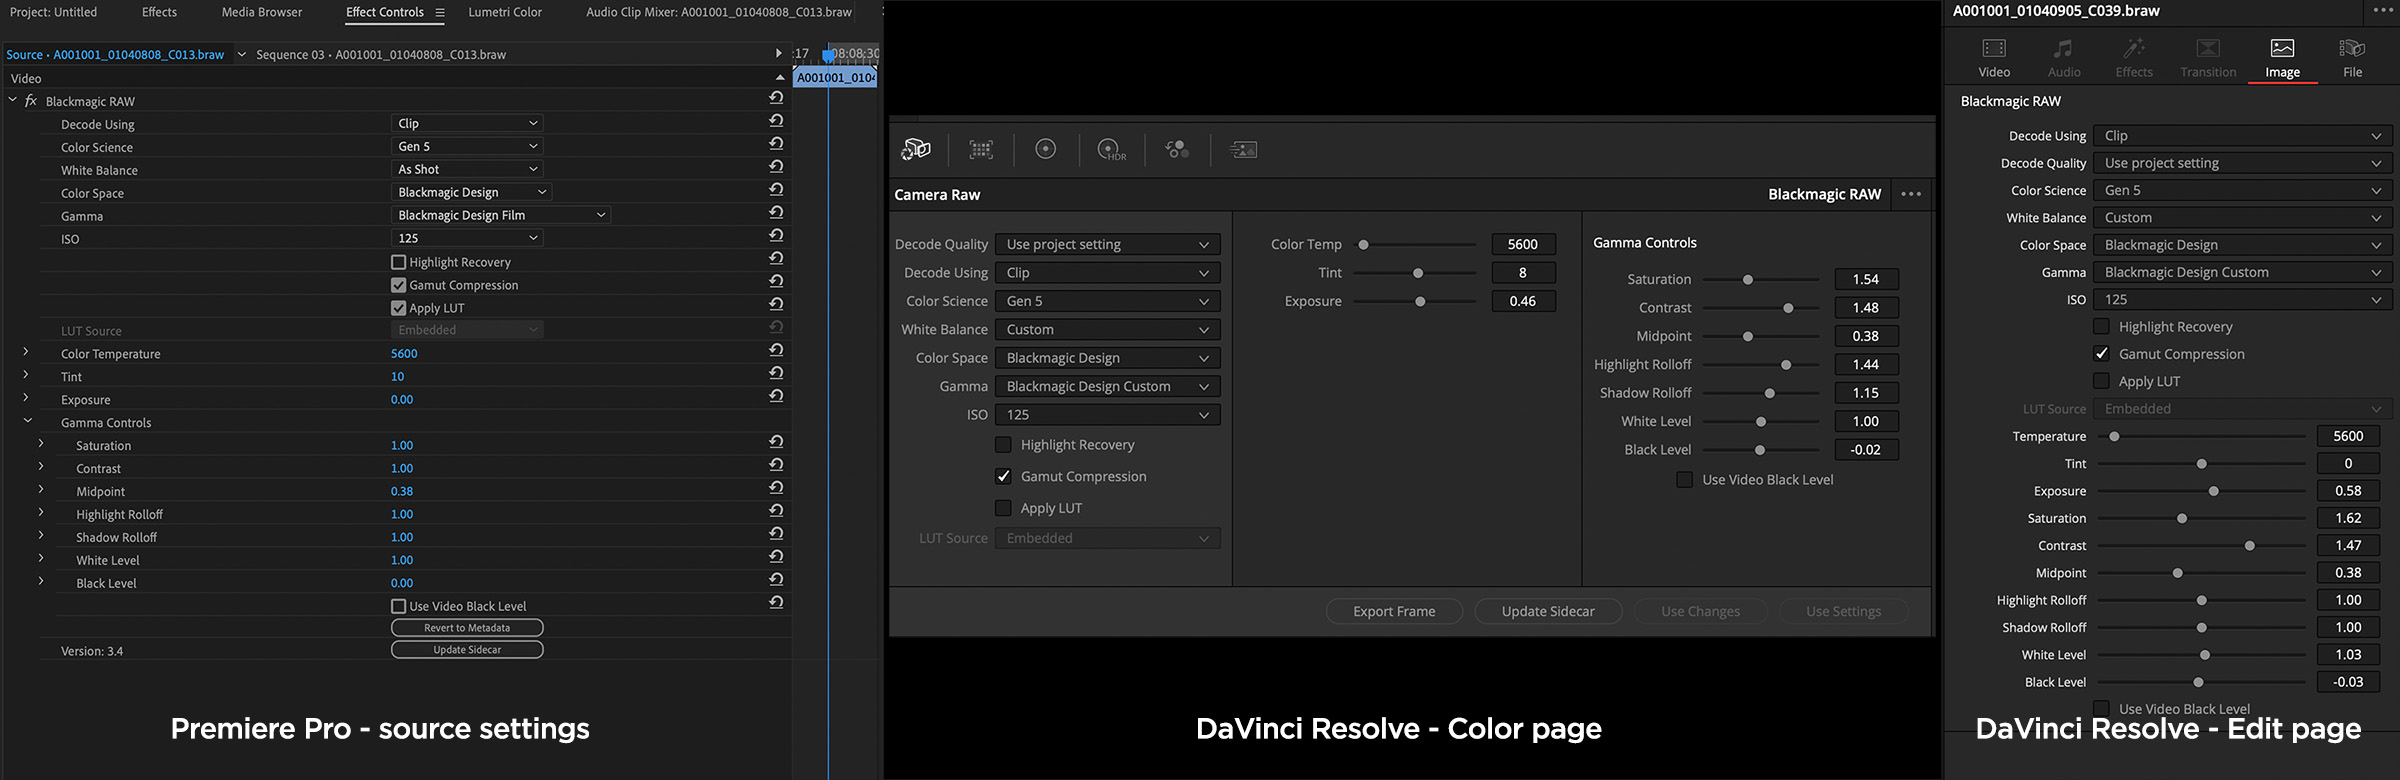Click the Use Settings button
Image resolution: width=2400 pixels, height=780 pixels.
(x=1843, y=611)
